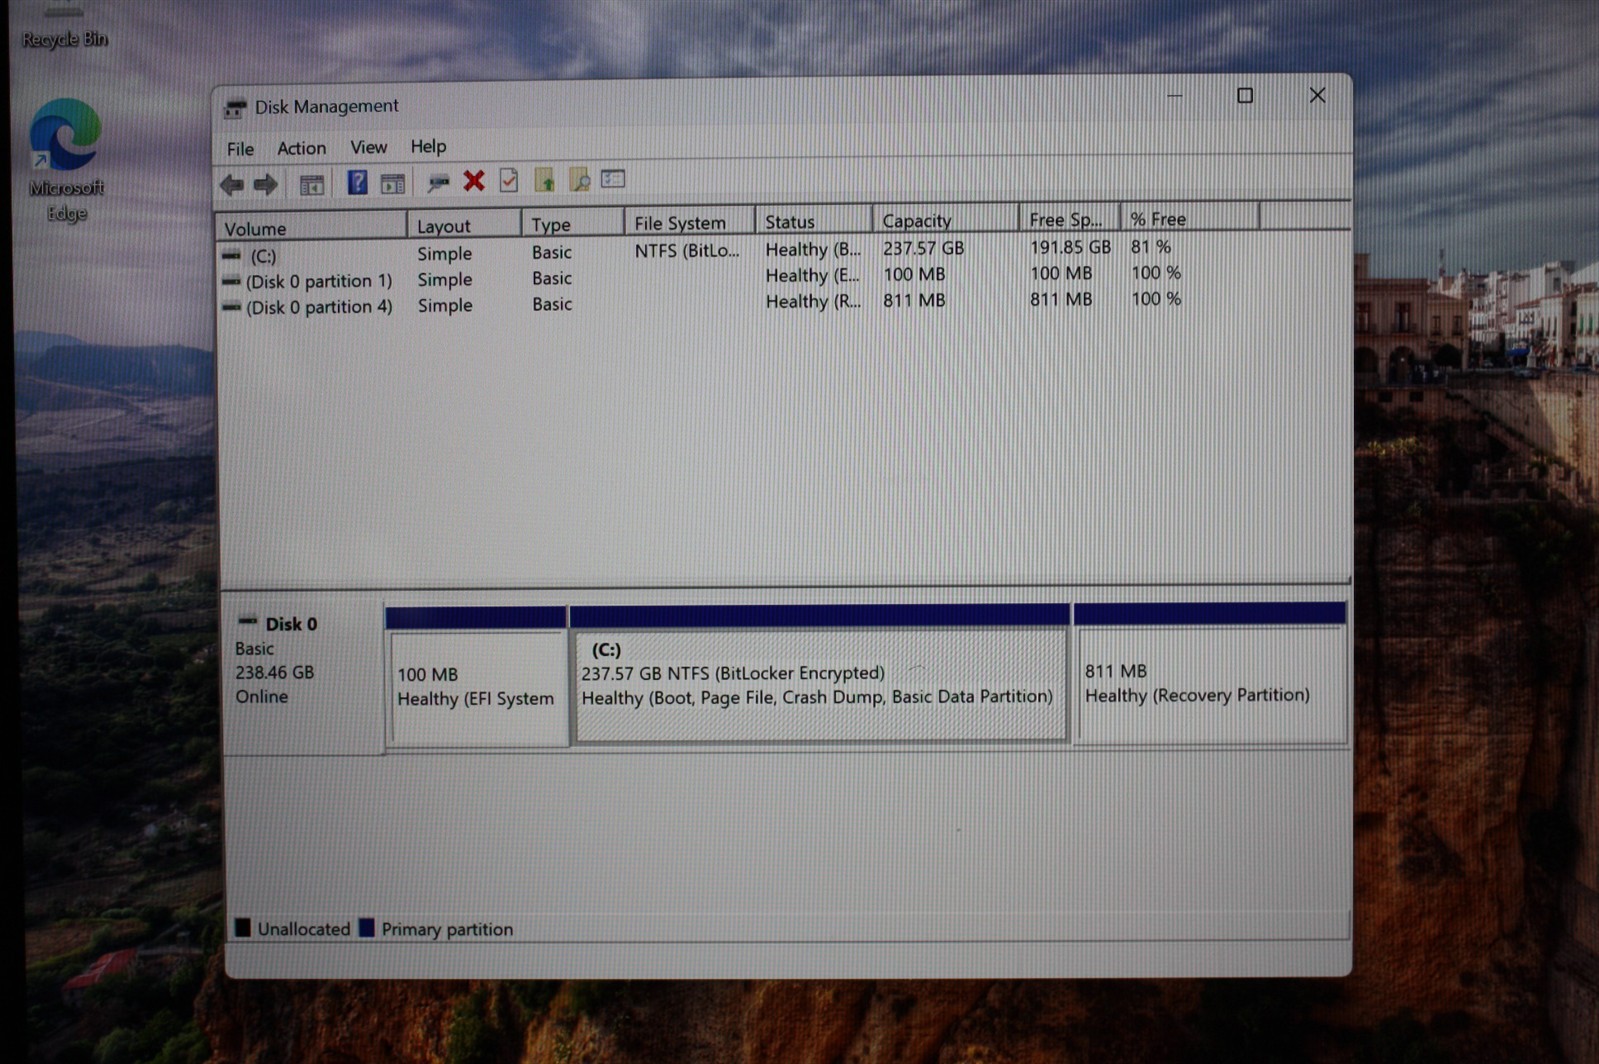Close the Disk Management window

[x=1317, y=95]
